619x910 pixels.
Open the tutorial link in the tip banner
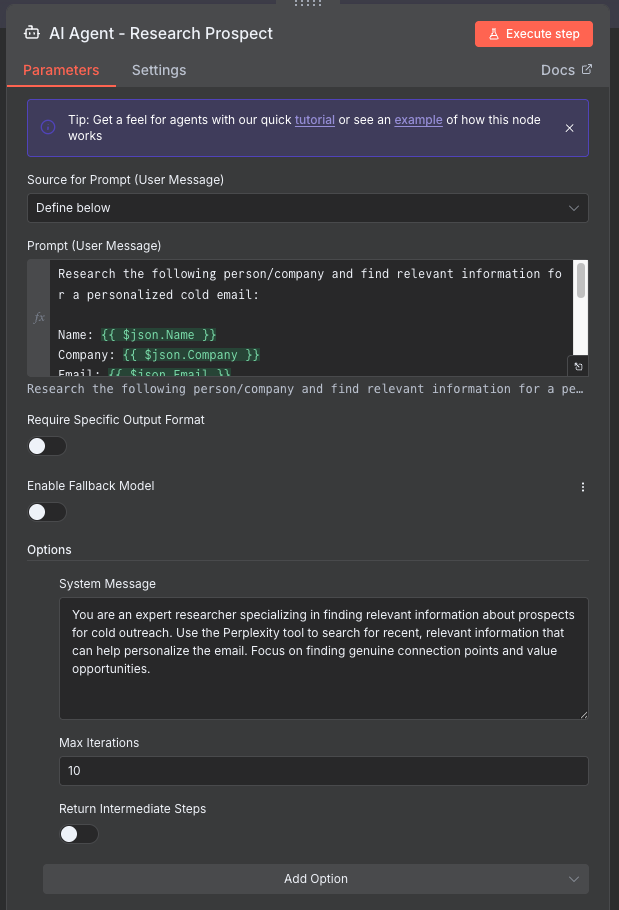(x=314, y=119)
